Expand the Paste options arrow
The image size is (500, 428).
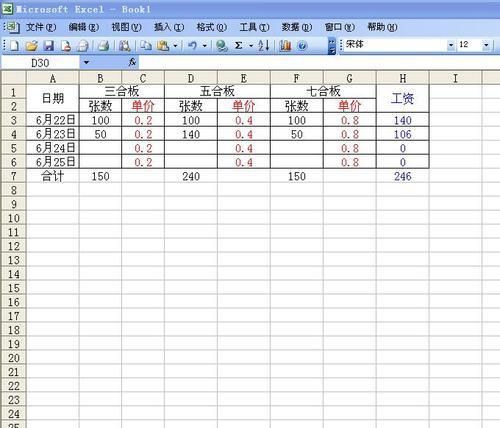[x=175, y=46]
